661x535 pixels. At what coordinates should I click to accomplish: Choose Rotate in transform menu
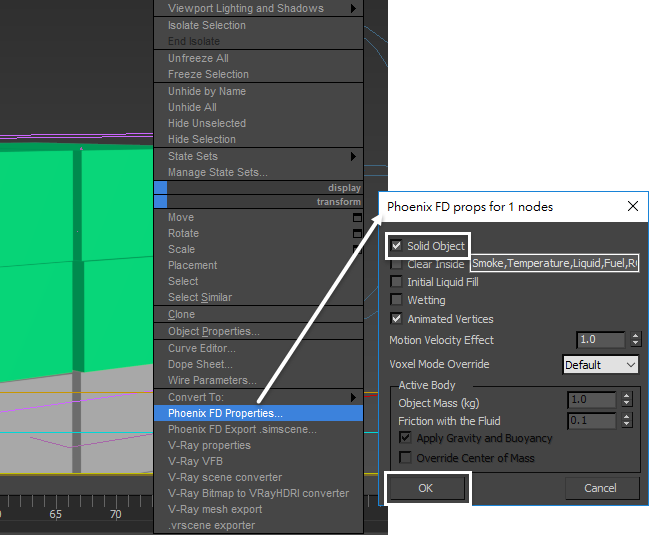(x=258, y=234)
